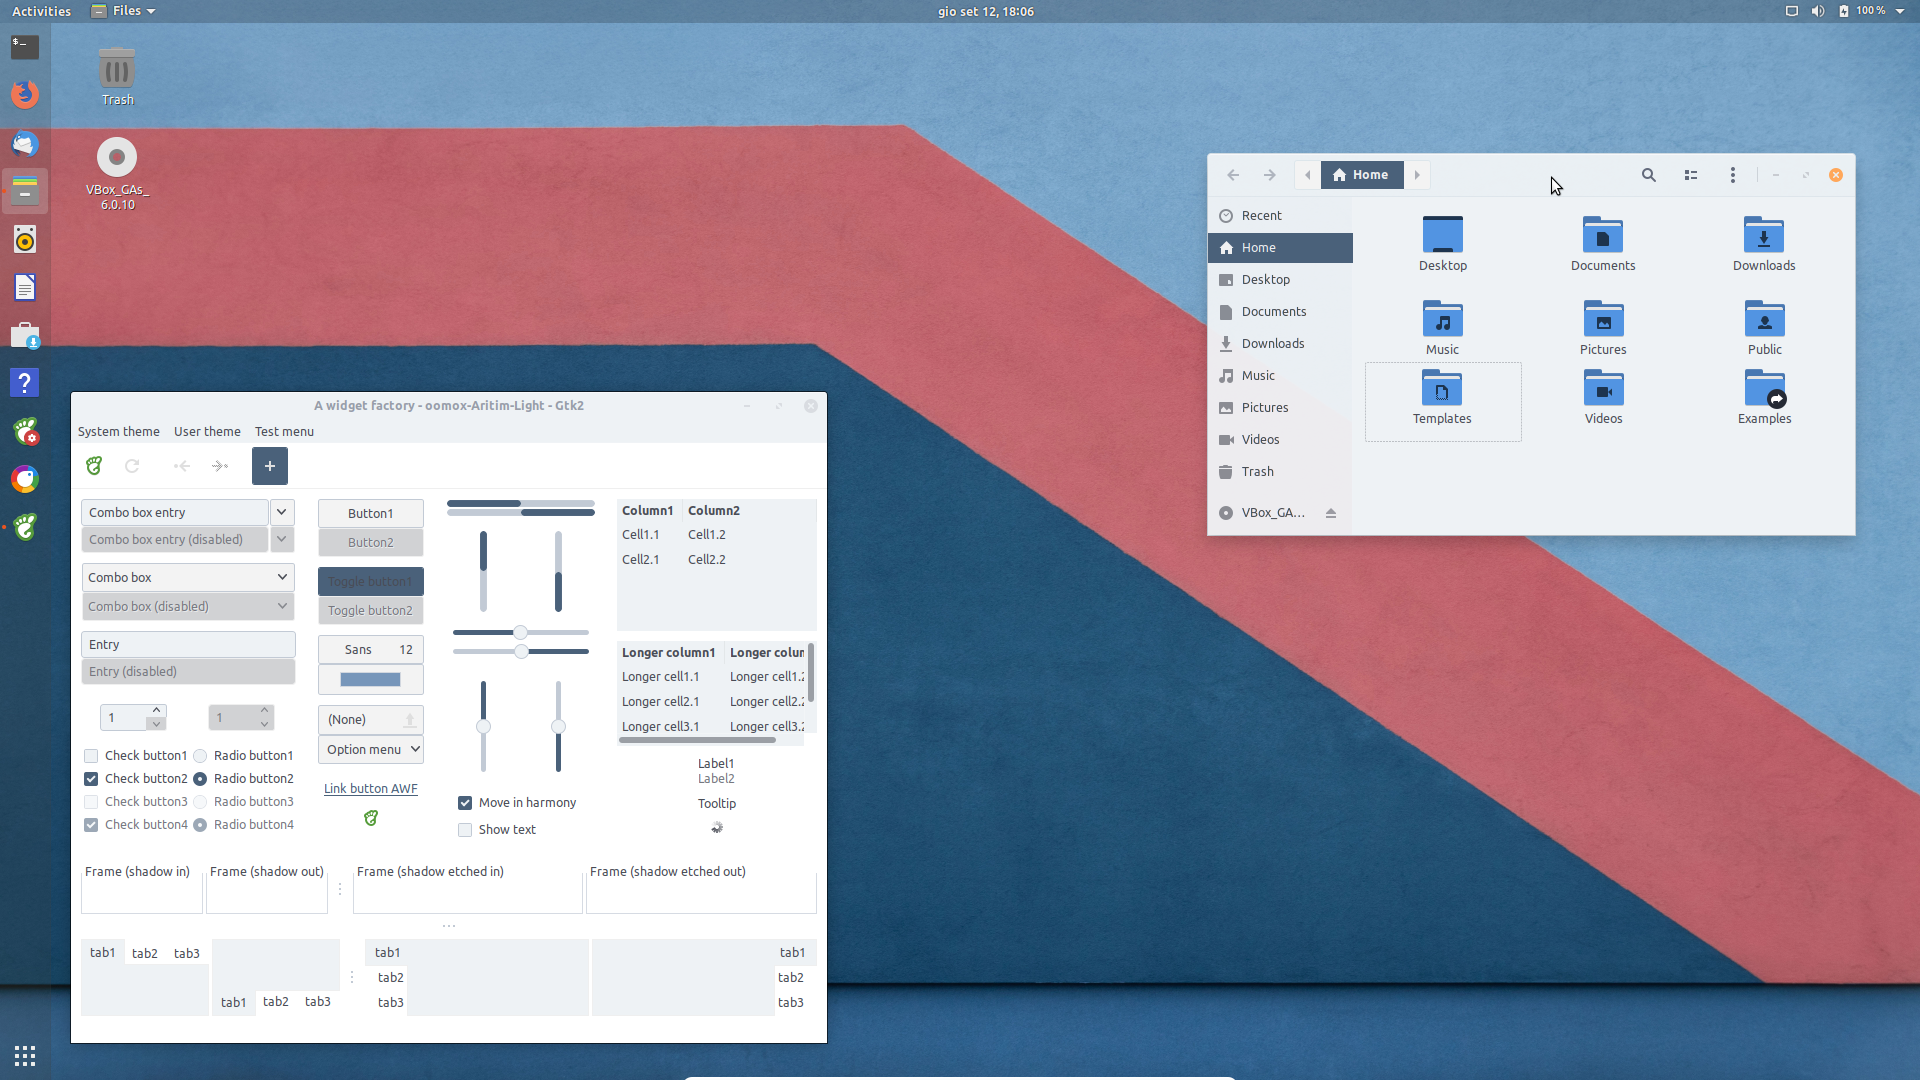Launch Firefox from the dock
Screen dimensions: 1920x1080
click(25, 94)
